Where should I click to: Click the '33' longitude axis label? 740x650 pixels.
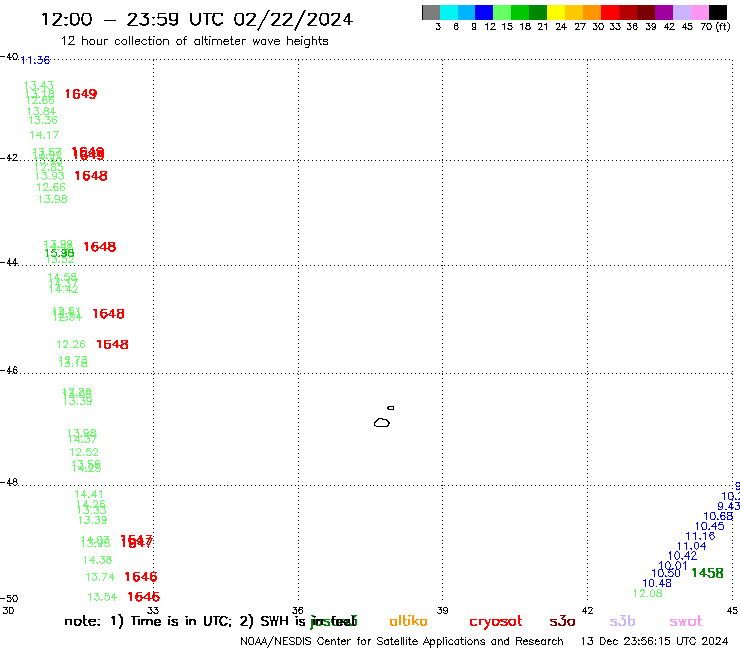[x=153, y=610]
